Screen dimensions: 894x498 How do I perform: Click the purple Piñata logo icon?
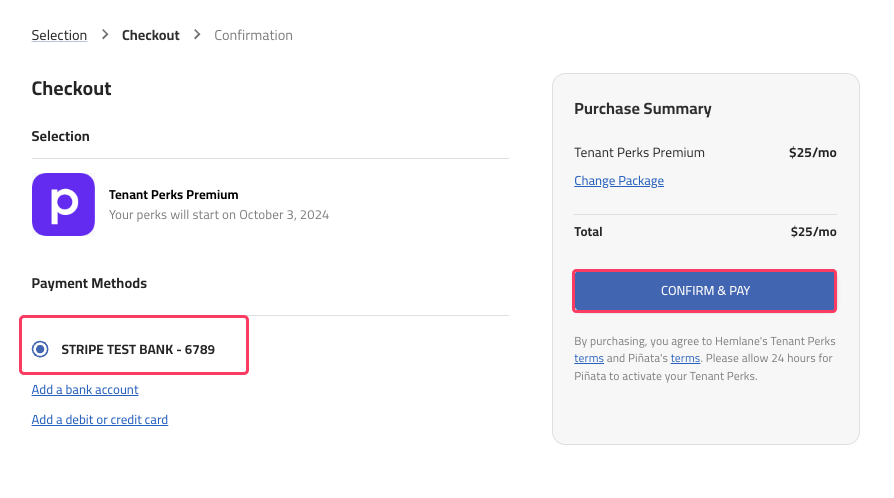[63, 204]
